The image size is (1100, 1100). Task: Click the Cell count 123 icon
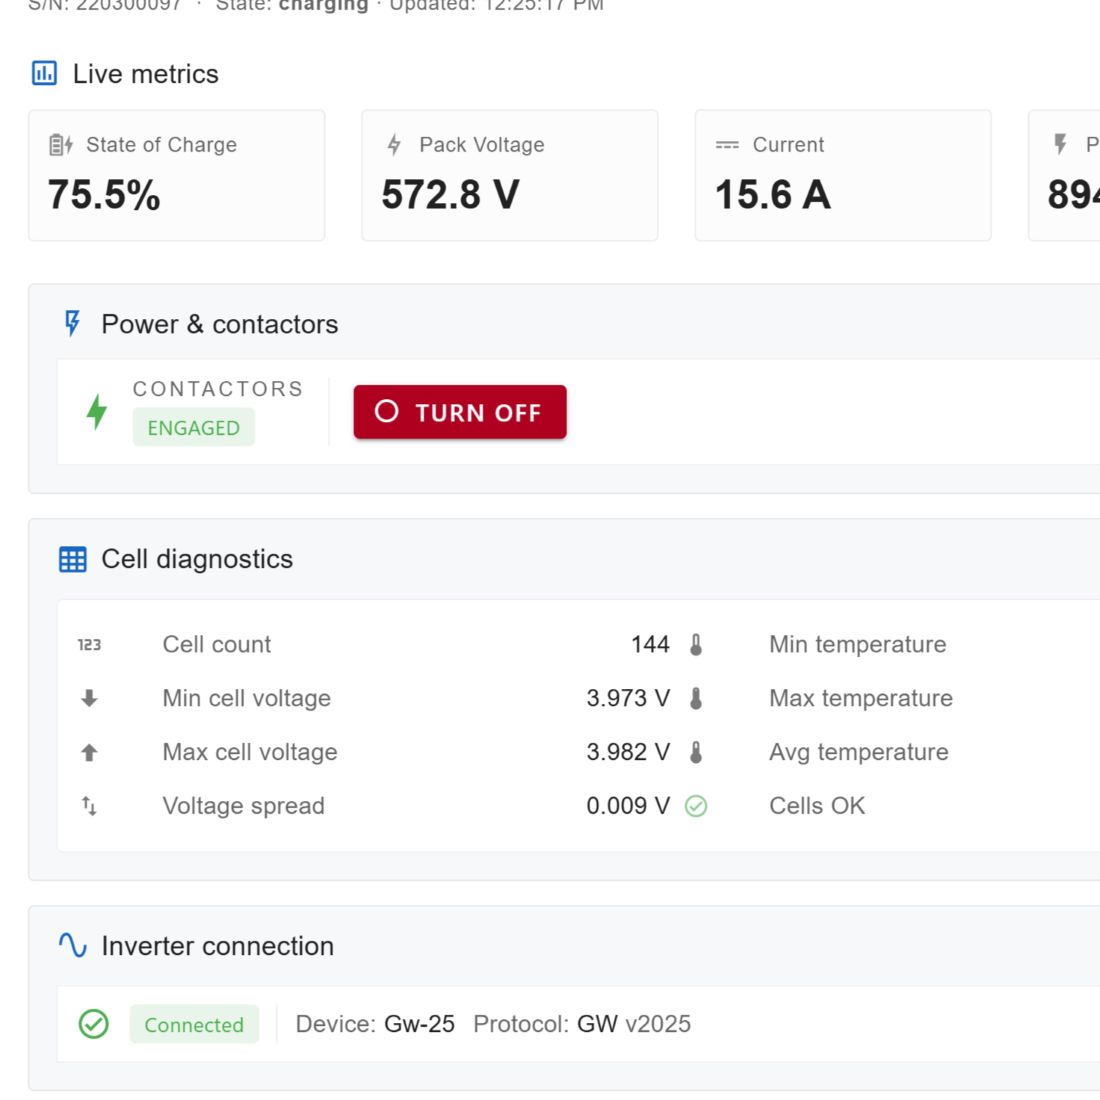89,645
